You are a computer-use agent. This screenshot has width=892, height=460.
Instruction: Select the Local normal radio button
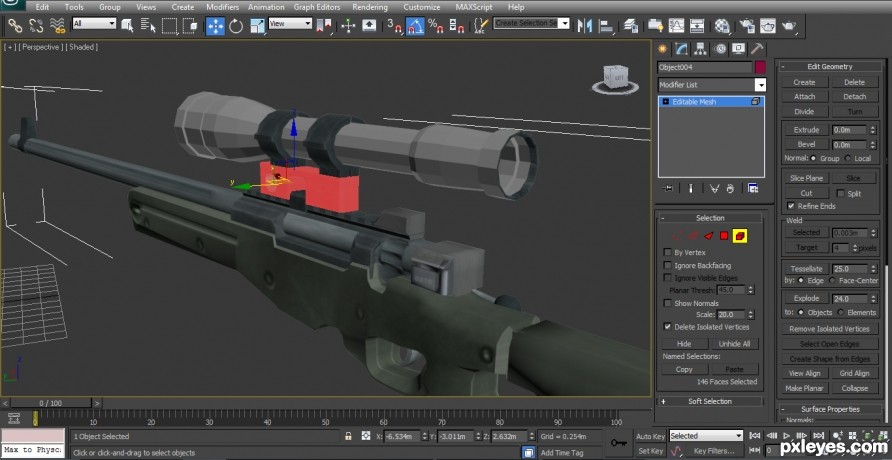coord(848,159)
